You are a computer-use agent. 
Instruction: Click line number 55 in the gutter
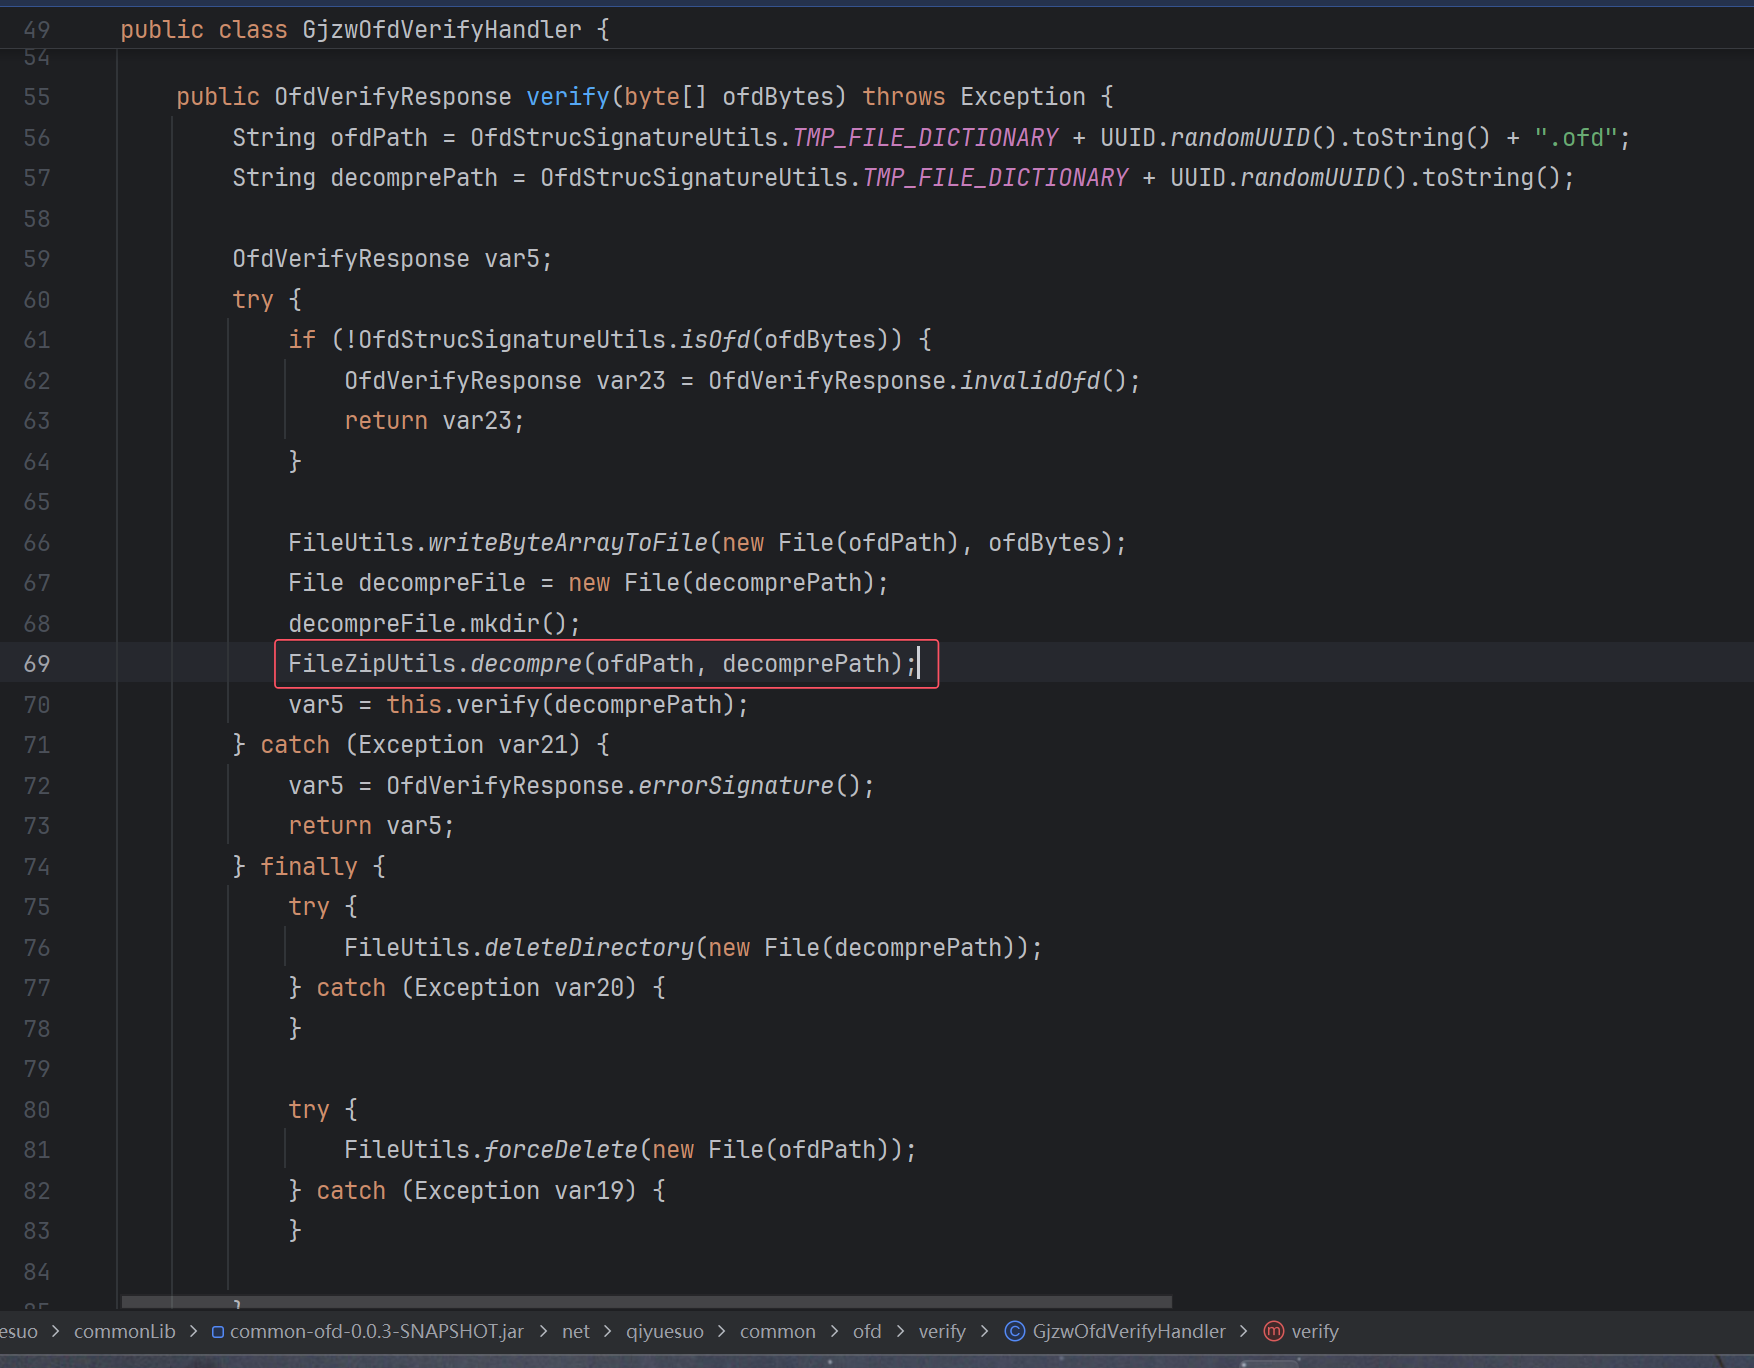coord(37,97)
